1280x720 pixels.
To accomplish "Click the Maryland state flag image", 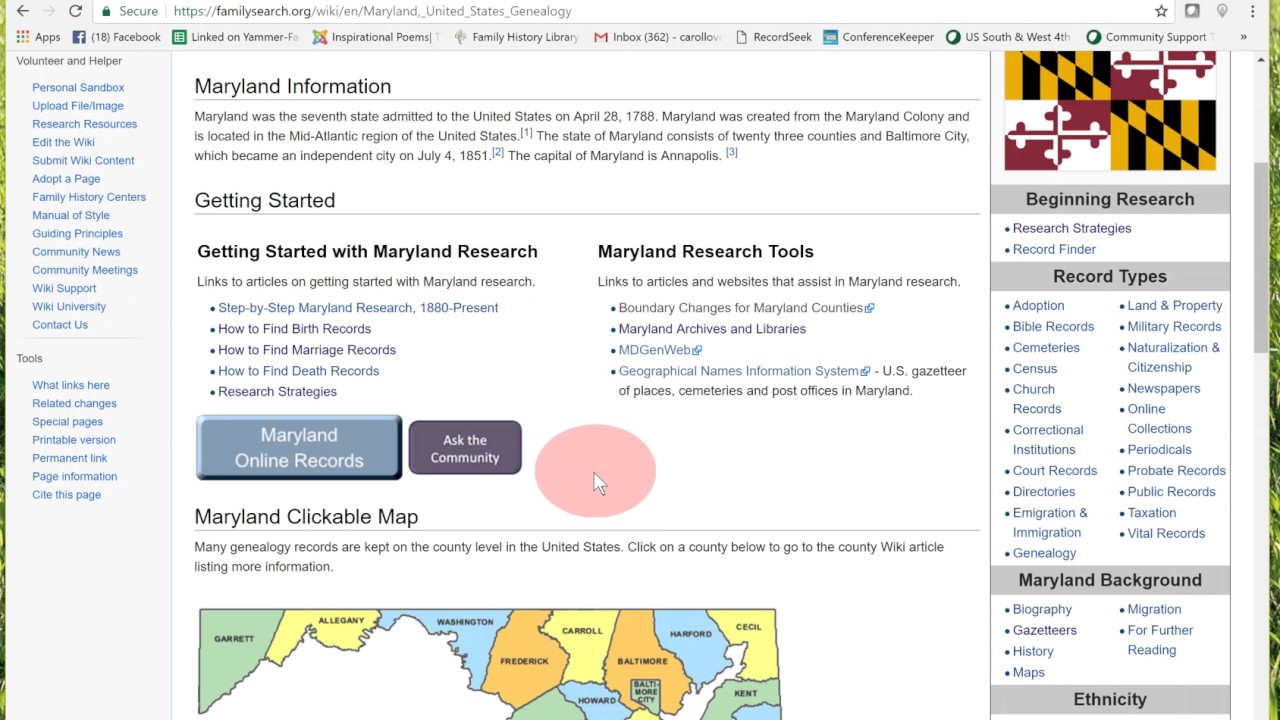I will (1110, 111).
